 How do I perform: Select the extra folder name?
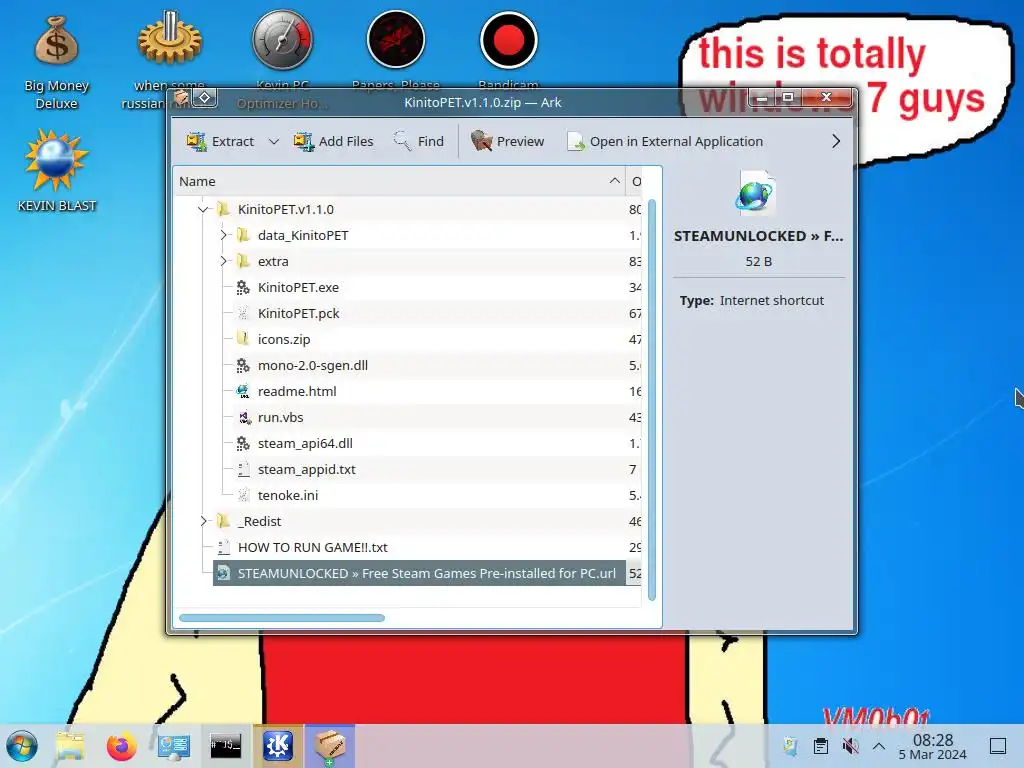pos(273,261)
